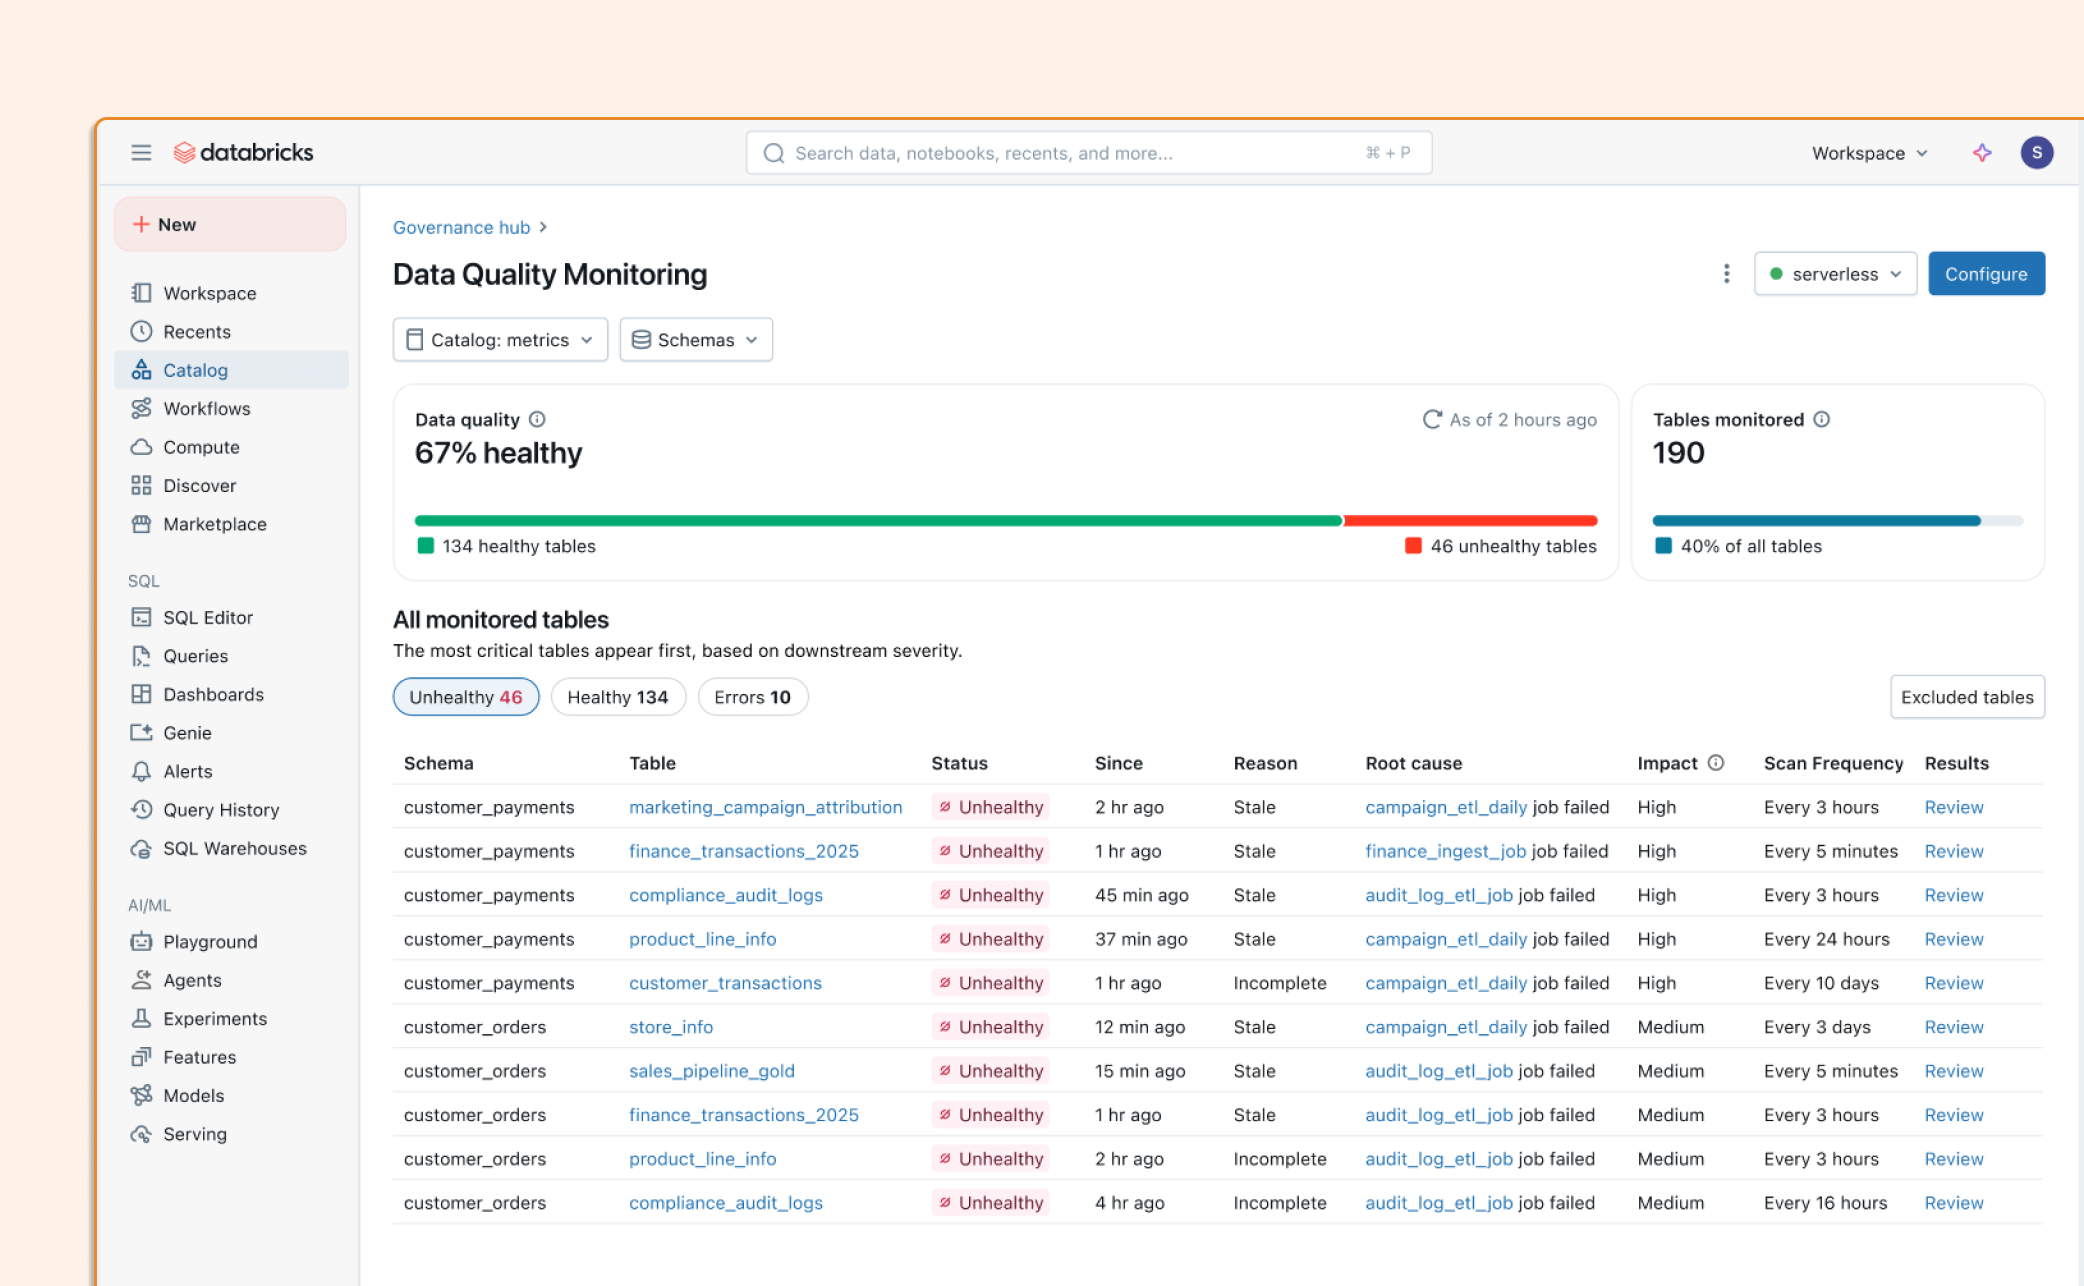The width and height of the screenshot is (2084, 1286).
Task: Toggle the Errors 10 filter chip
Action: (752, 697)
